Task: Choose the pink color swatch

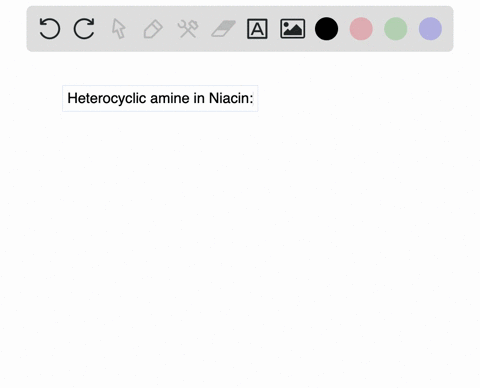Action: pos(361,29)
